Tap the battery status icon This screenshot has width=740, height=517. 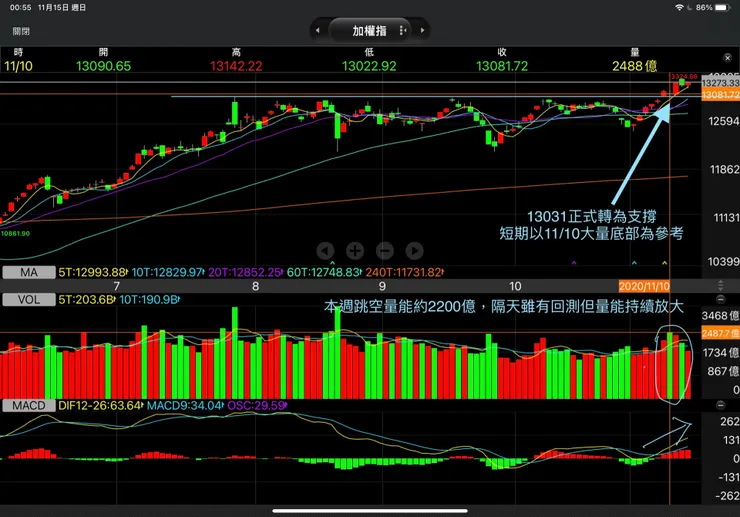723,8
